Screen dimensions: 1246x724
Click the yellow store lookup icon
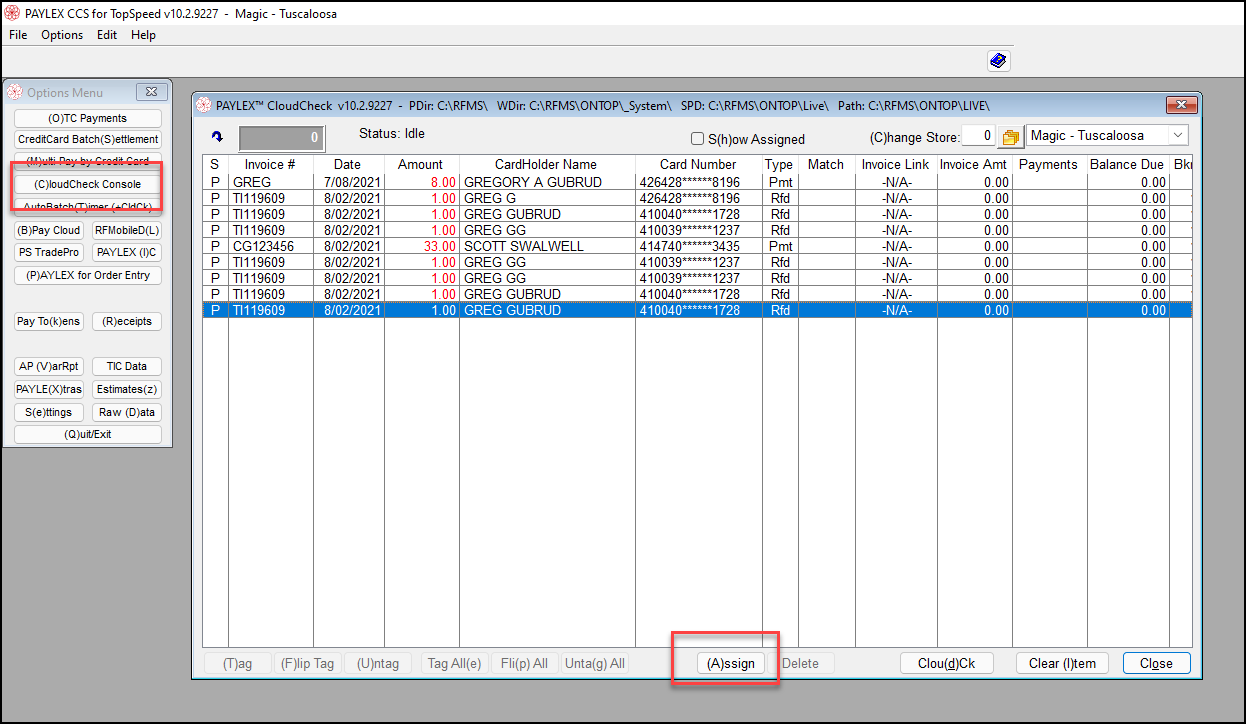[x=1009, y=137]
